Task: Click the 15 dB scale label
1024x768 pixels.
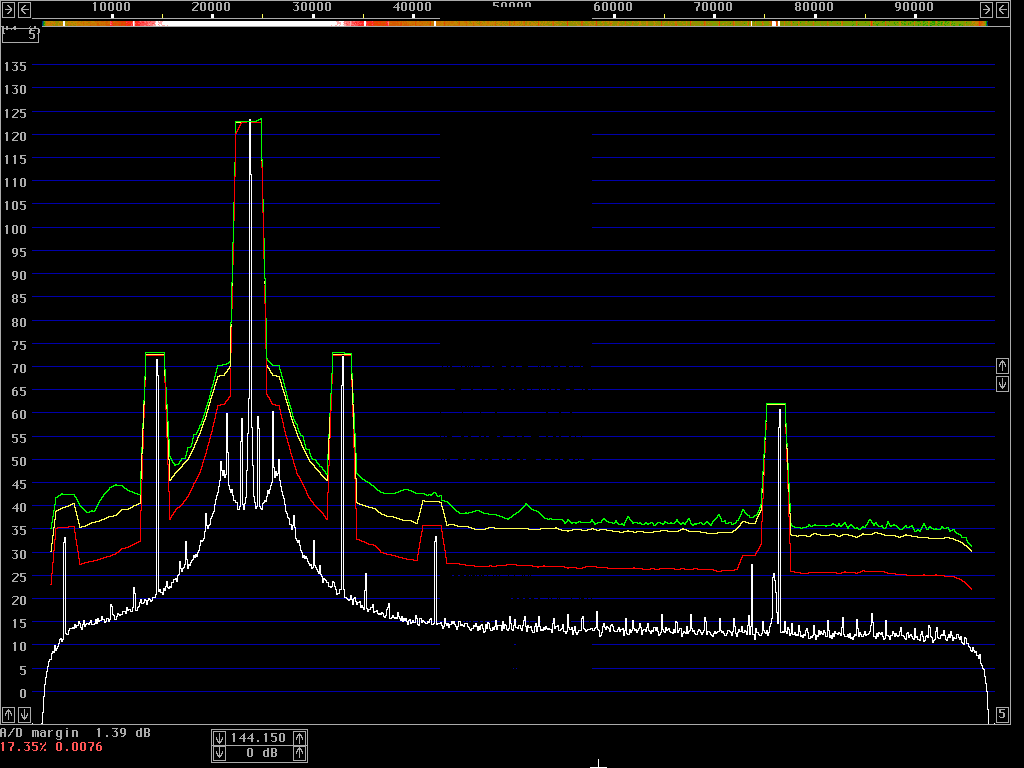Action: (19, 624)
